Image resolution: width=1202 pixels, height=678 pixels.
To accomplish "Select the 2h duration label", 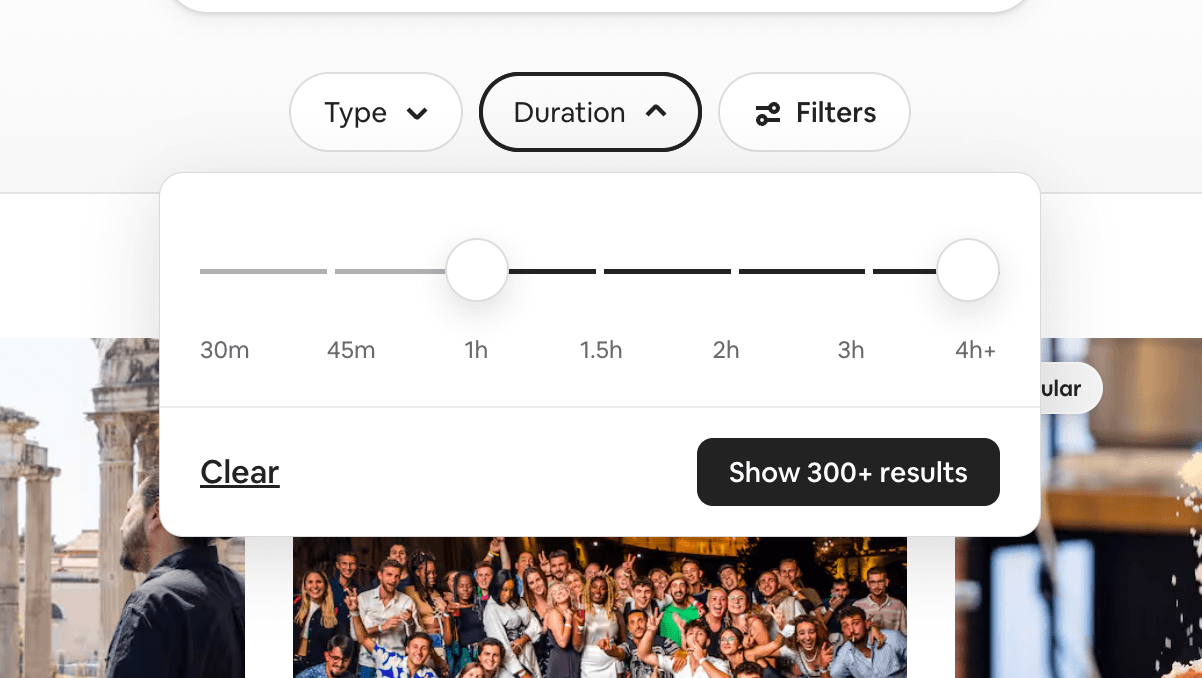I will tap(726, 350).
